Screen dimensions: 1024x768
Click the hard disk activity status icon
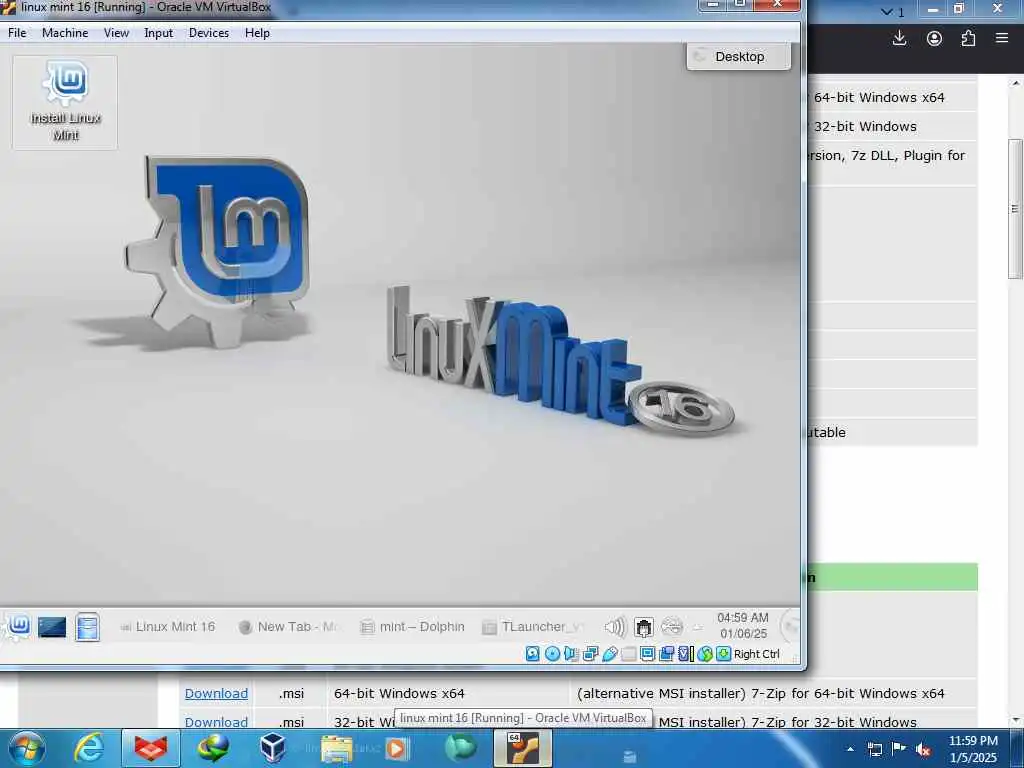point(533,654)
